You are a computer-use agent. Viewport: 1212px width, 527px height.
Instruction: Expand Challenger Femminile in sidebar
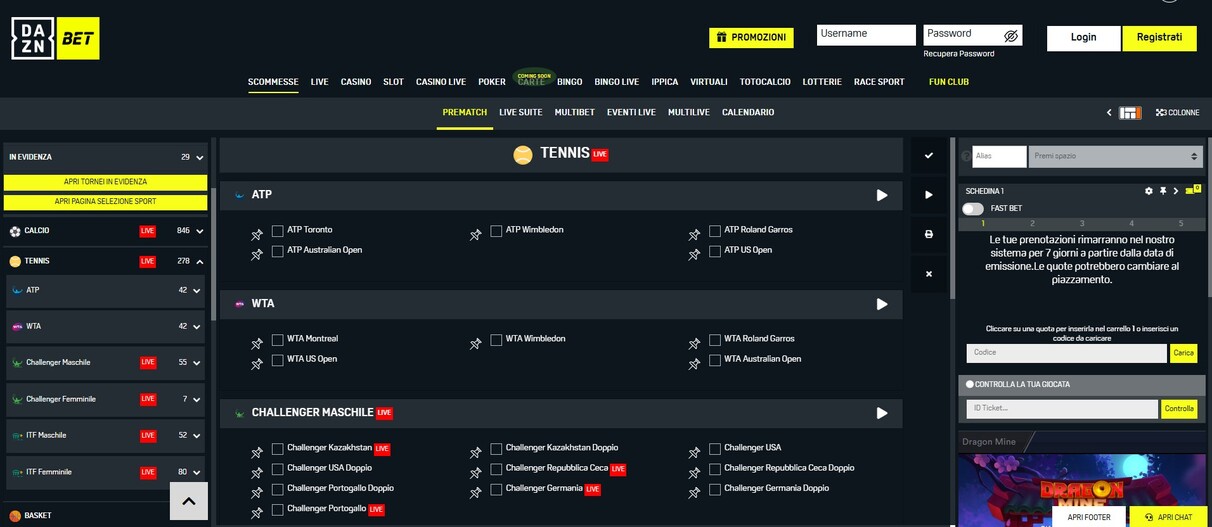(105, 399)
